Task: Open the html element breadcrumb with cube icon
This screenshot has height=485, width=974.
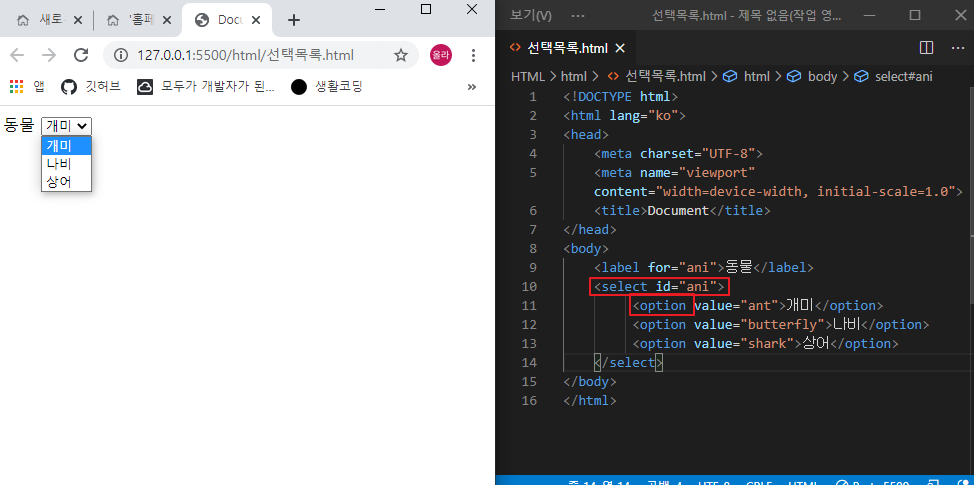Action: tap(747, 76)
